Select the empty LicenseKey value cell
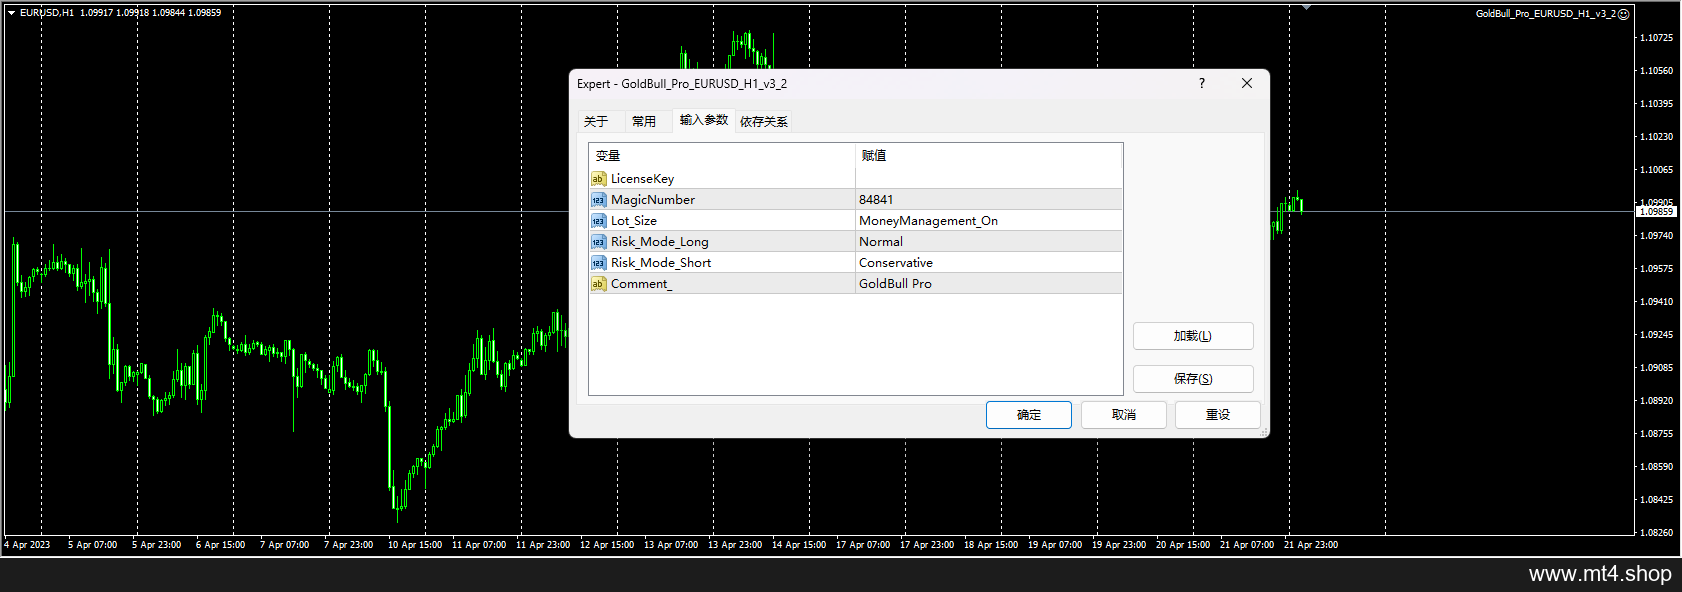 (989, 179)
